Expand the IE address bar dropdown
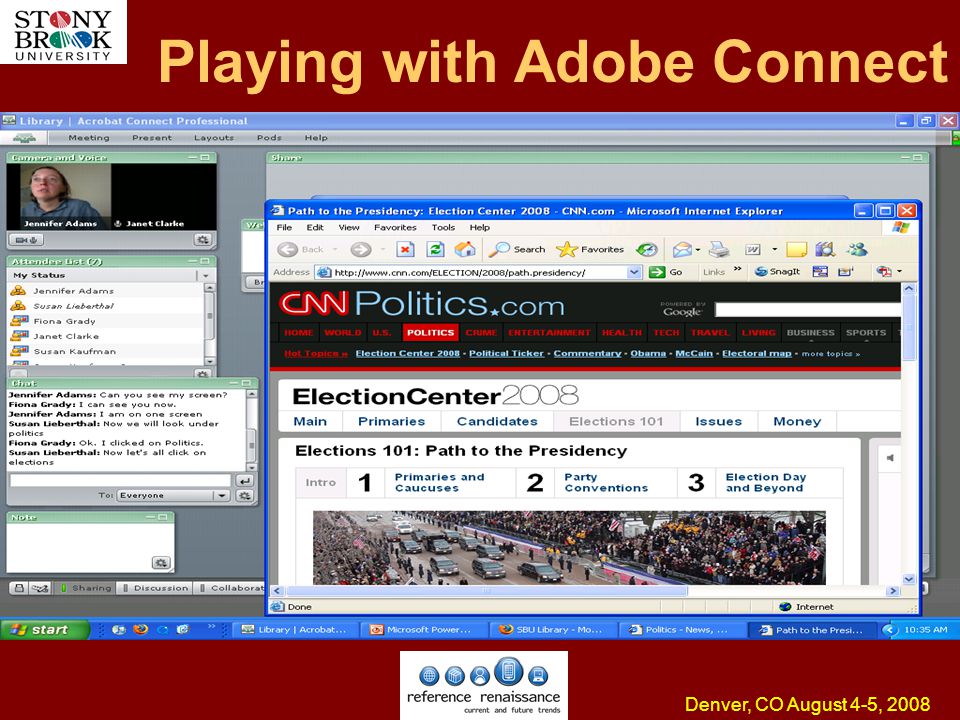Image resolution: width=960 pixels, height=720 pixels. click(x=634, y=272)
